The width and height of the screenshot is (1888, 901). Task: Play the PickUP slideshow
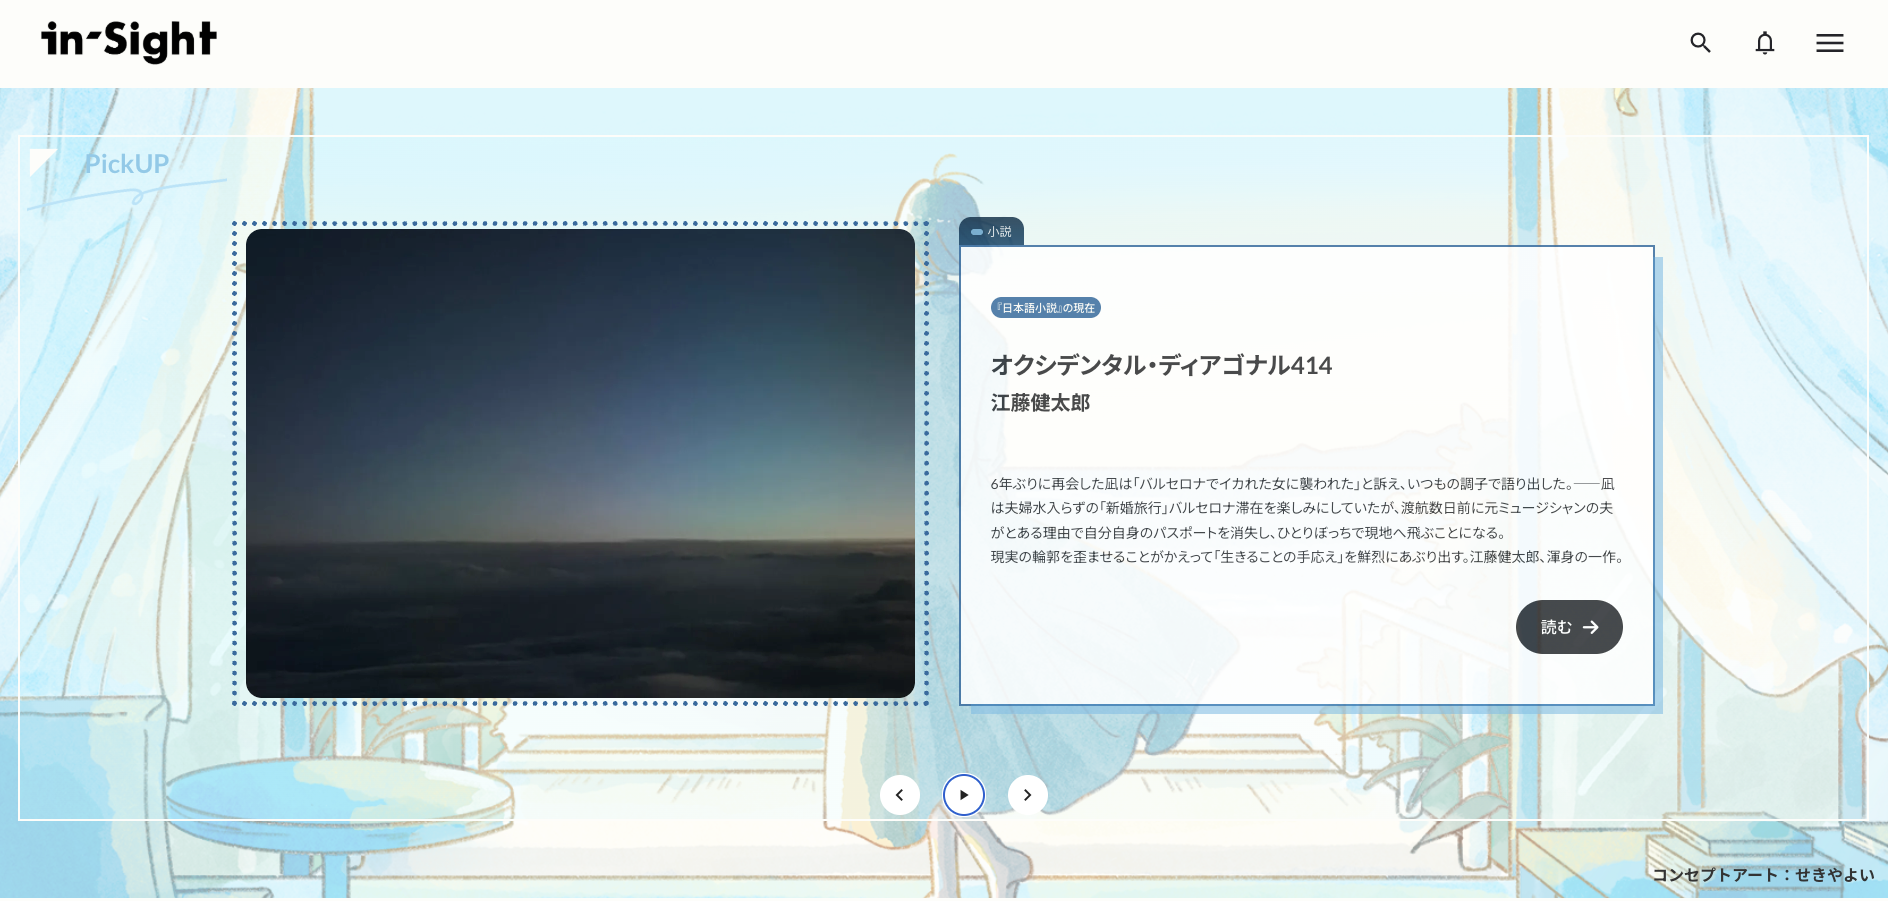point(964,795)
